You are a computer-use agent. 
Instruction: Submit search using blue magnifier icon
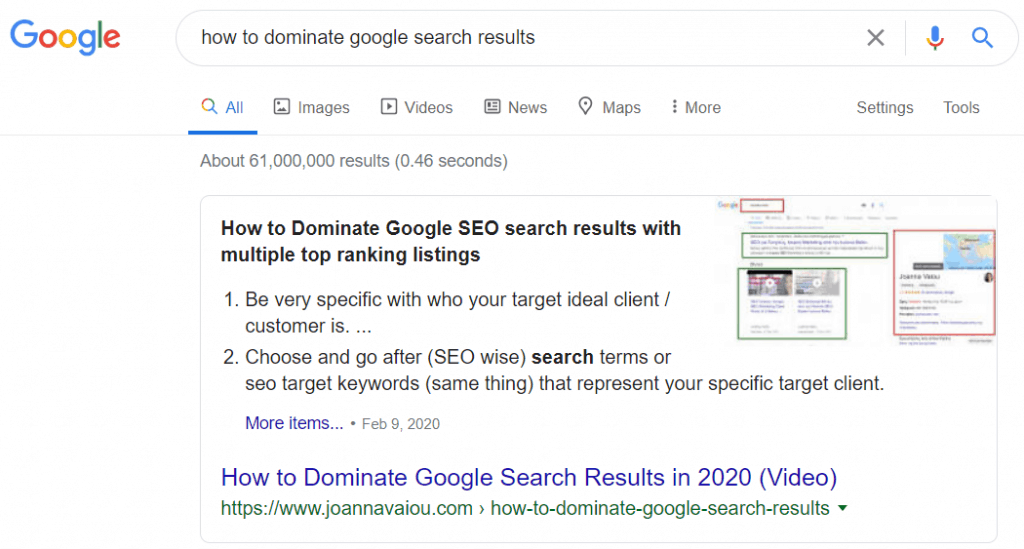tap(982, 38)
